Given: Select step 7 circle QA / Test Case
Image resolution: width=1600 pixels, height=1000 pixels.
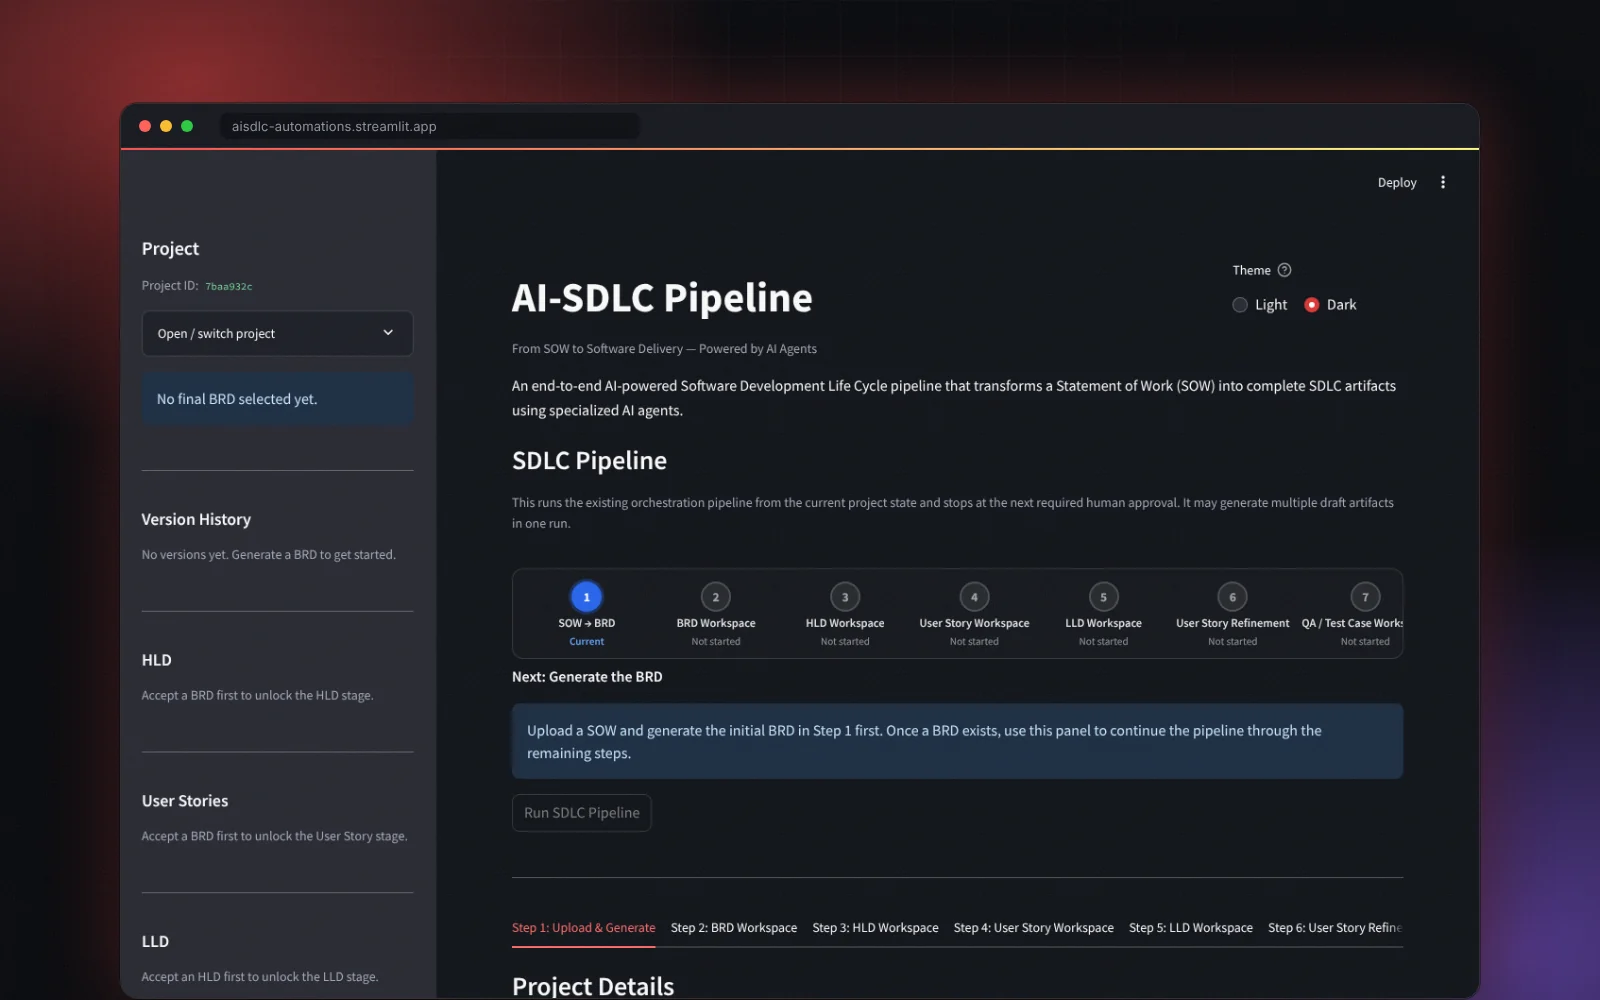Looking at the screenshot, I should (1365, 597).
